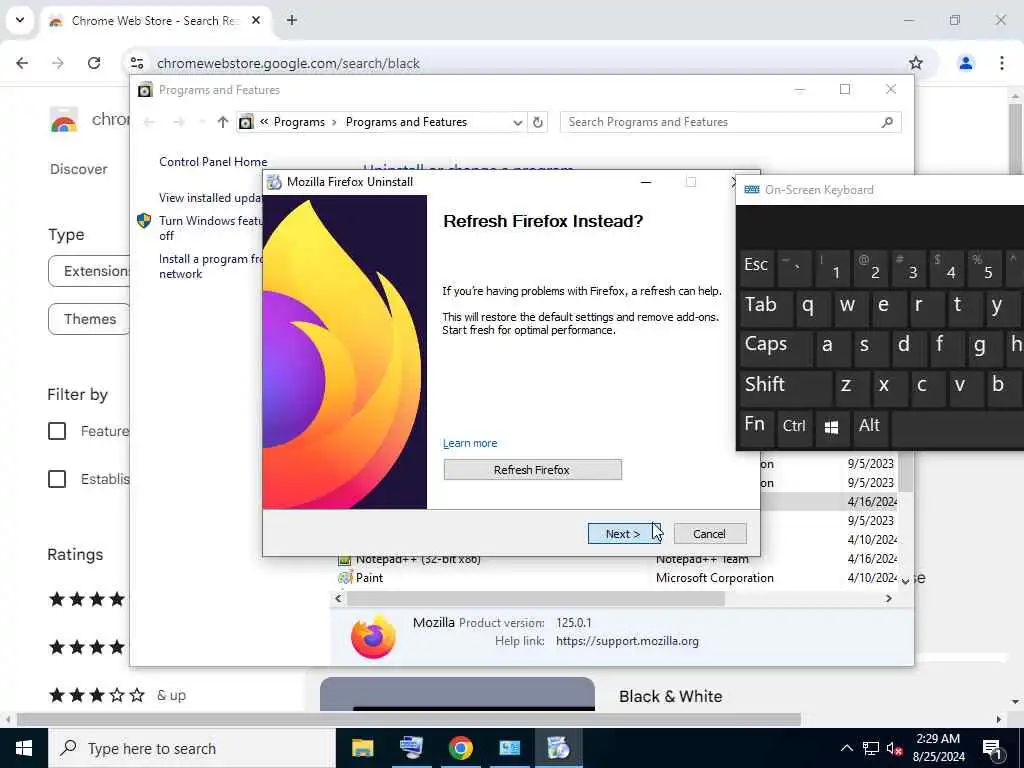Click the Refresh Firefox button
The image size is (1024, 768).
[x=532, y=470]
